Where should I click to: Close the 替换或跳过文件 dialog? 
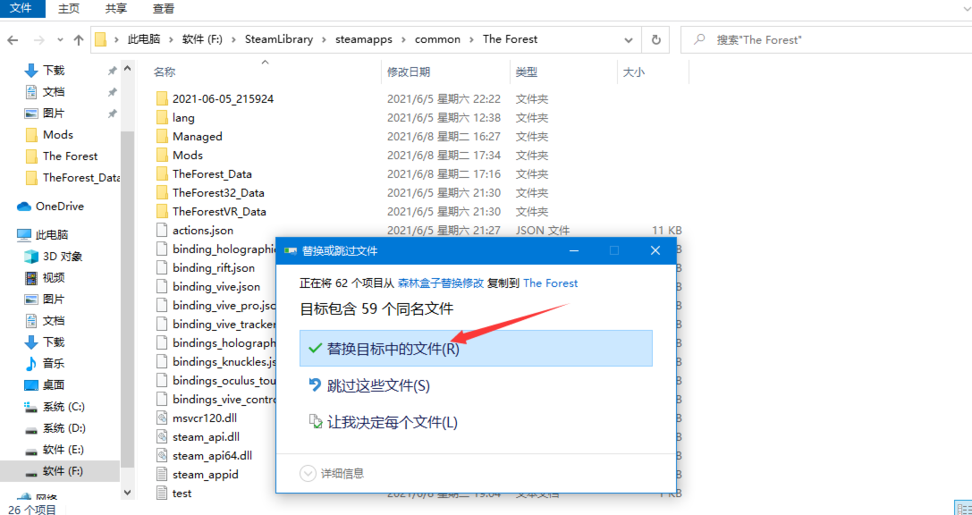655,250
